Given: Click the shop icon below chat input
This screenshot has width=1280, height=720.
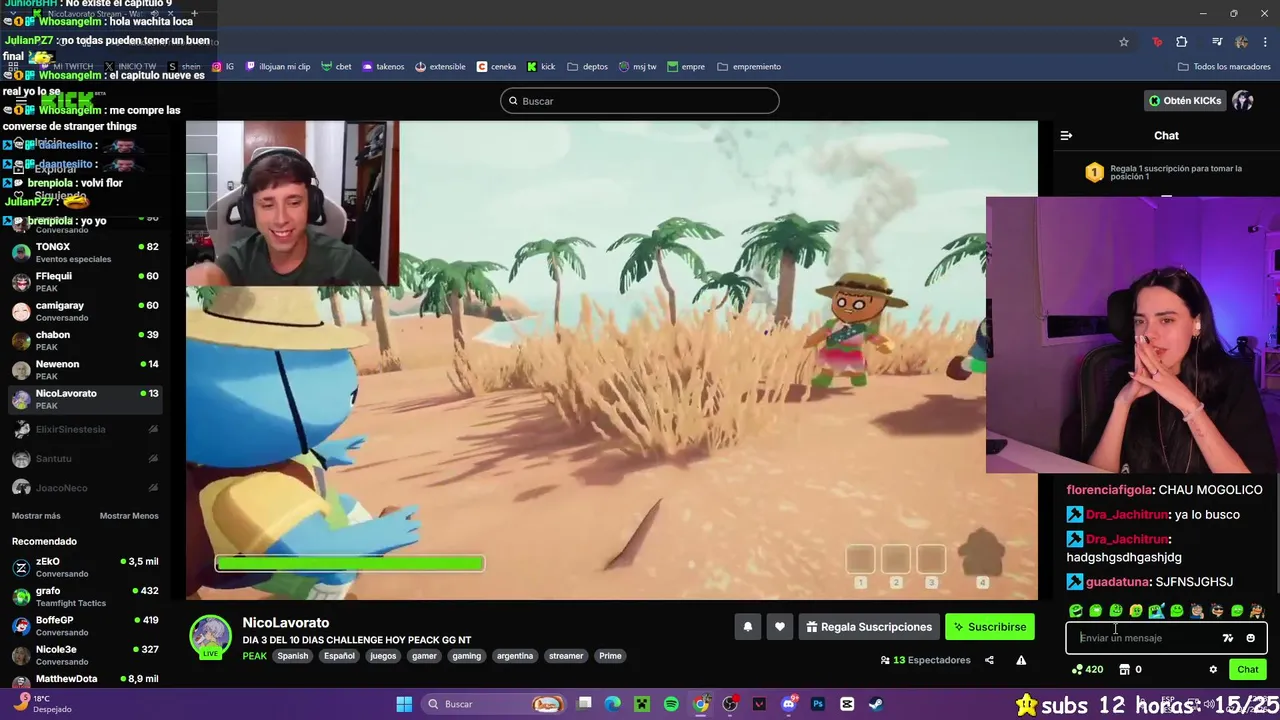Looking at the screenshot, I should point(1124,670).
